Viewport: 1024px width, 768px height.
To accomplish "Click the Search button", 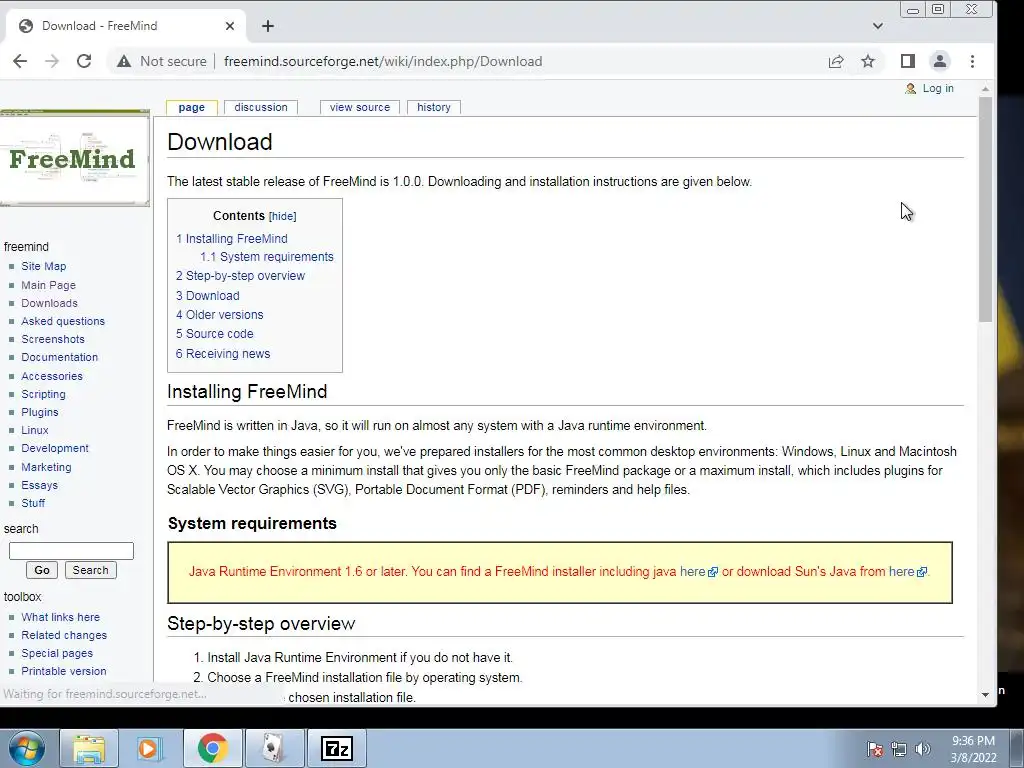I will coord(90,570).
